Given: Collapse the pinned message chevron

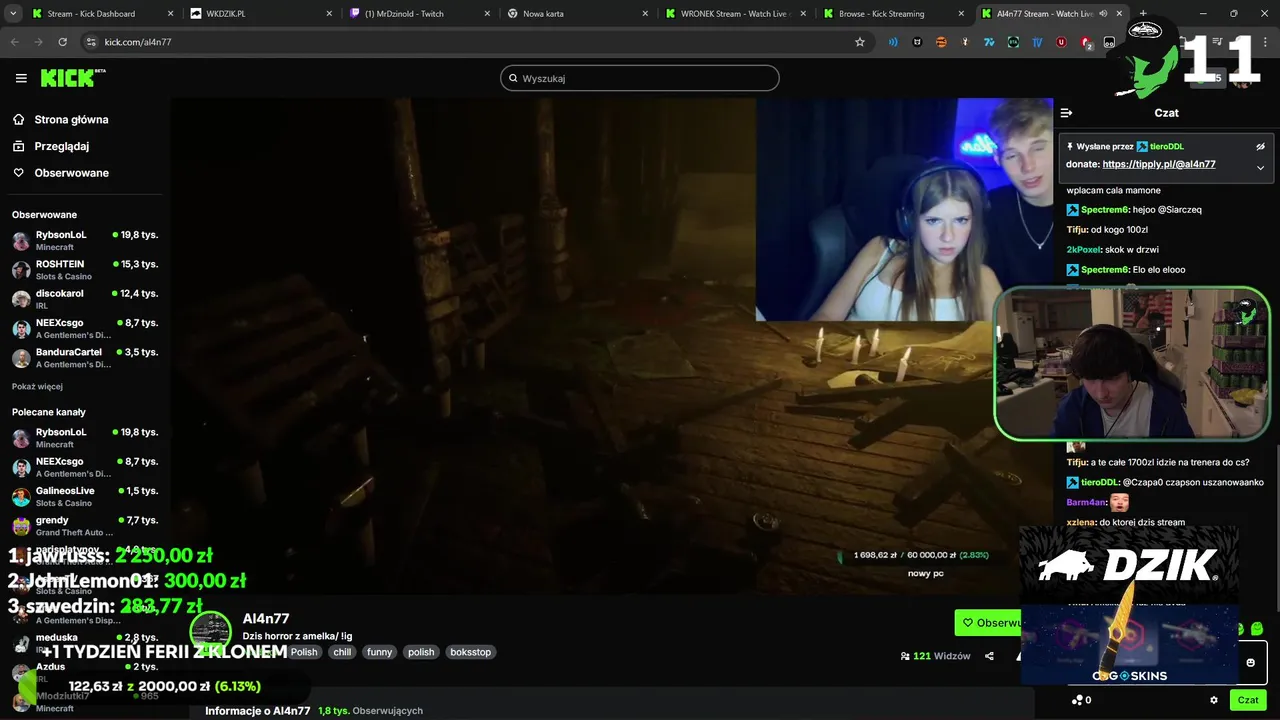Looking at the screenshot, I should tap(1260, 168).
